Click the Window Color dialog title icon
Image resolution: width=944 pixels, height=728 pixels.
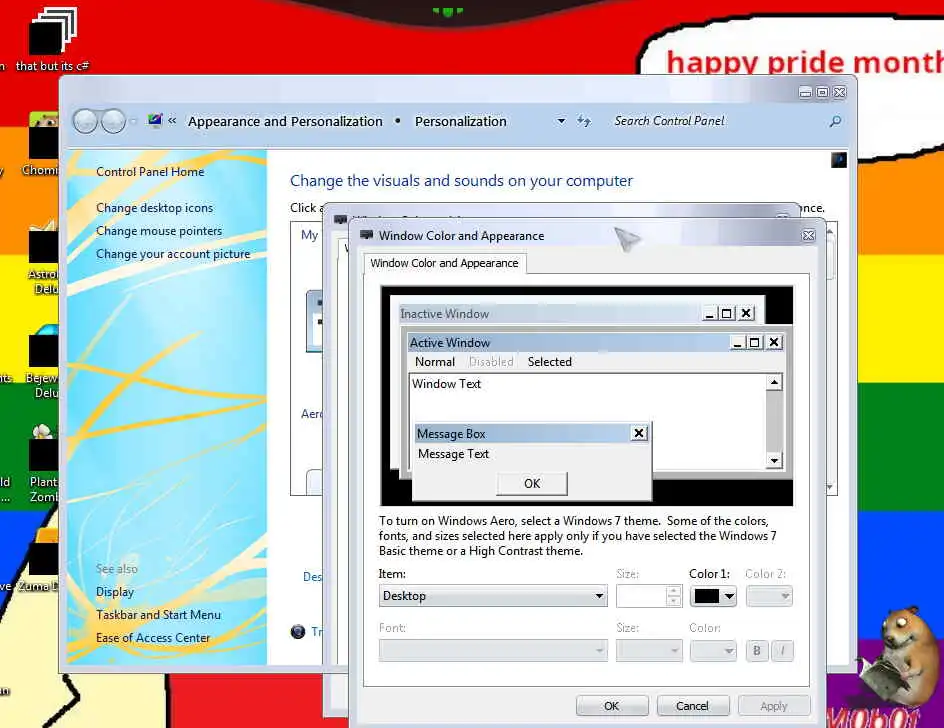[x=366, y=235]
